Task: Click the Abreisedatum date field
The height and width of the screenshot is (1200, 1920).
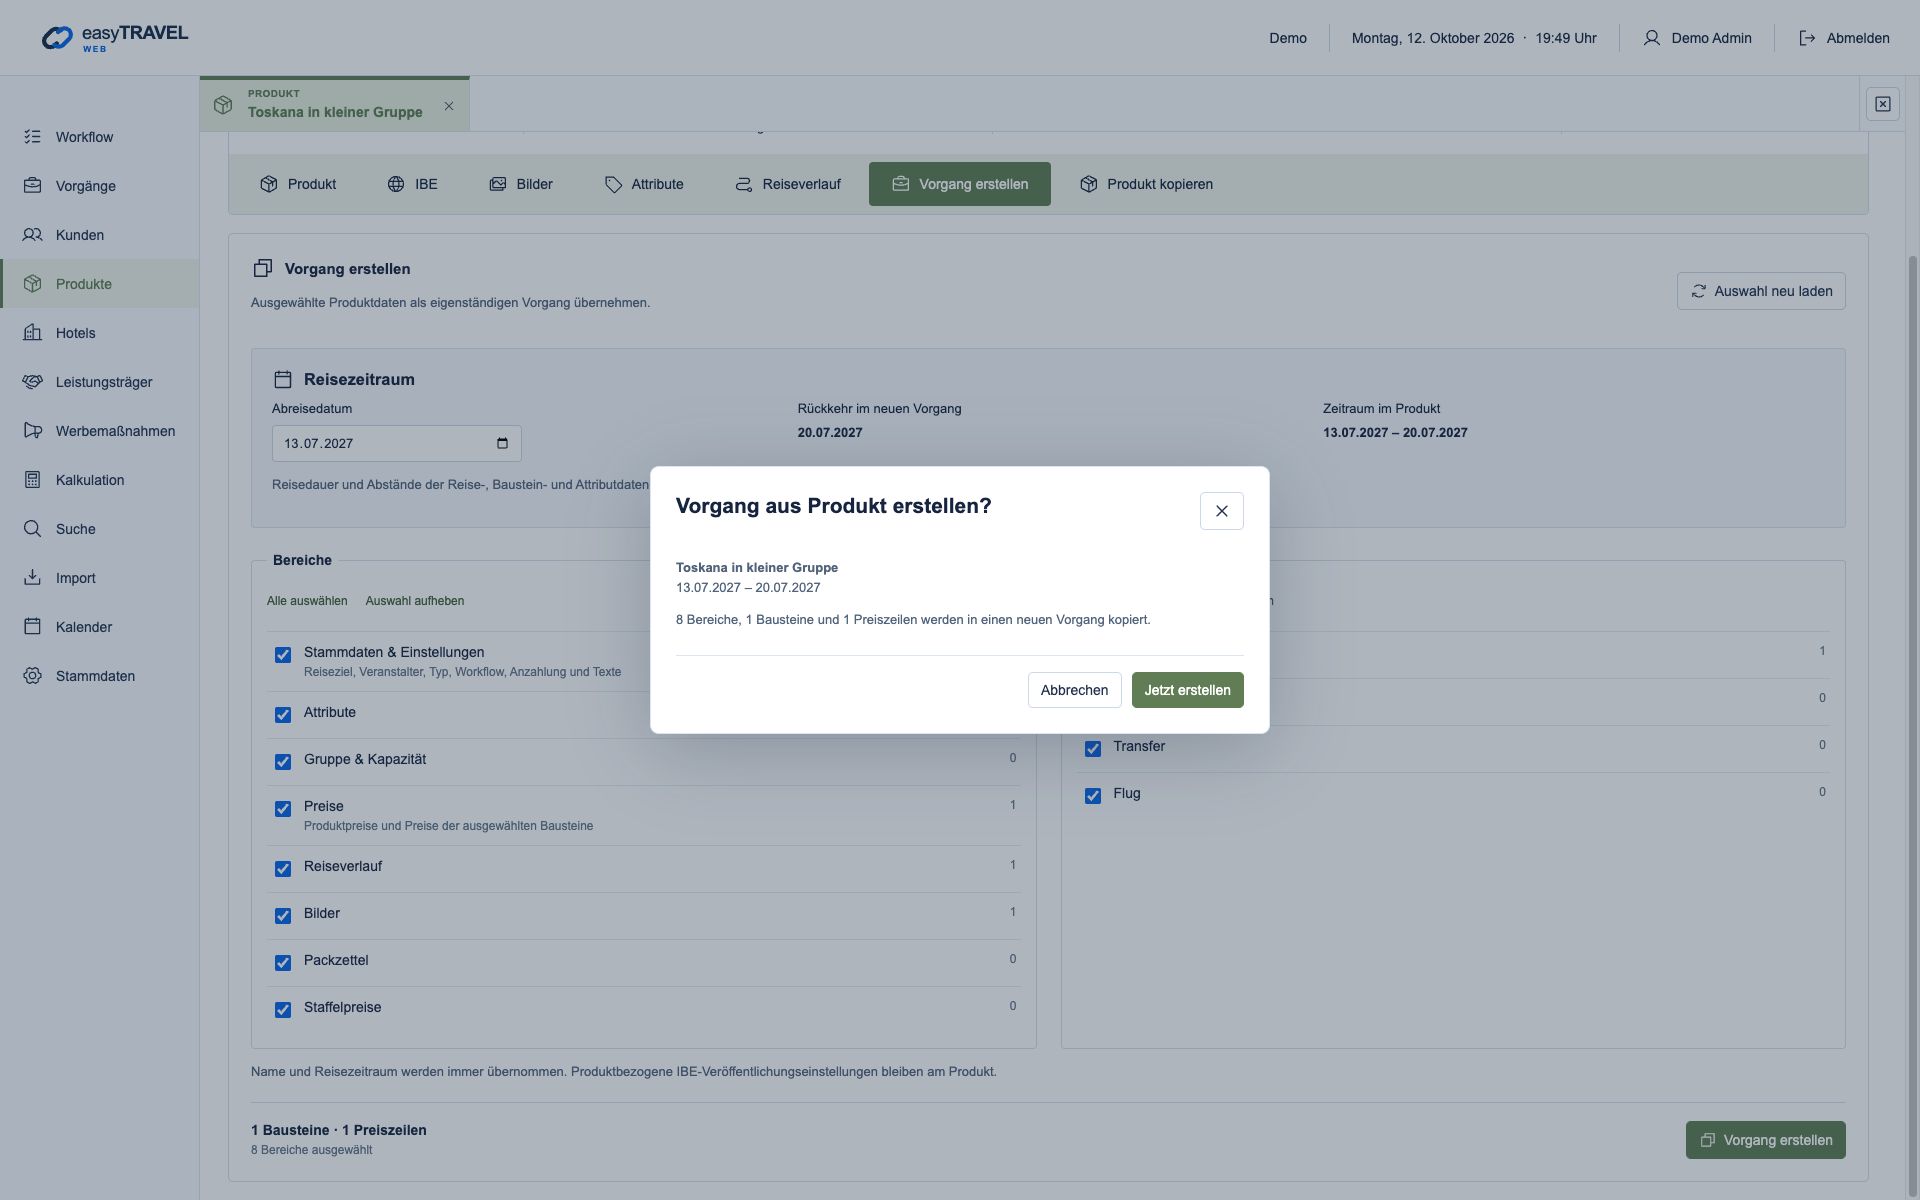Action: tap(396, 443)
